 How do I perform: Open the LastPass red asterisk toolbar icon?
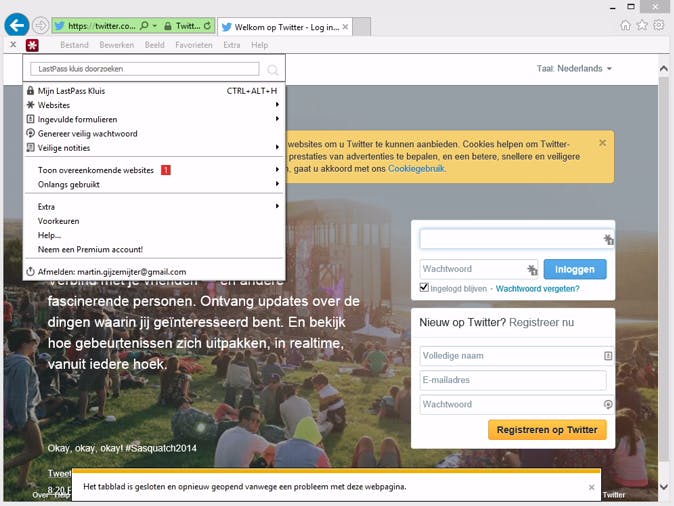[32, 45]
